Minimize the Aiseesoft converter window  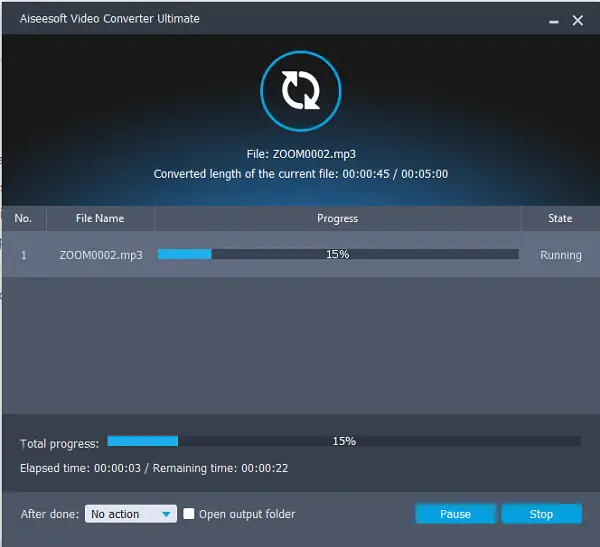point(554,21)
